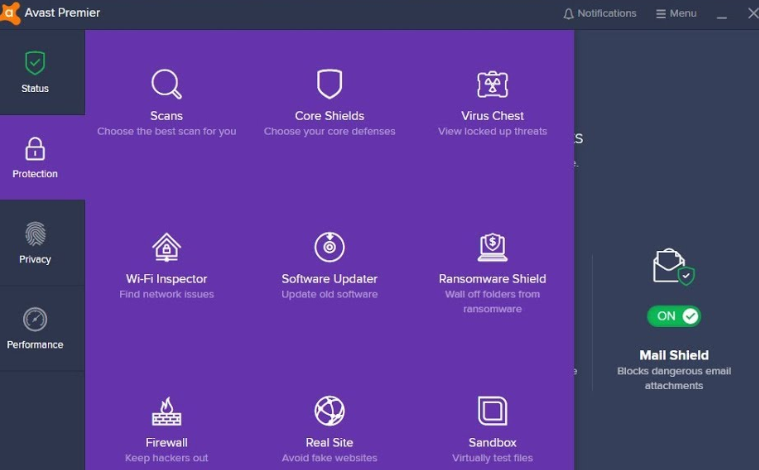This screenshot has height=470, width=759.
Task: Open the Real Site globe icon
Action: tap(330, 411)
